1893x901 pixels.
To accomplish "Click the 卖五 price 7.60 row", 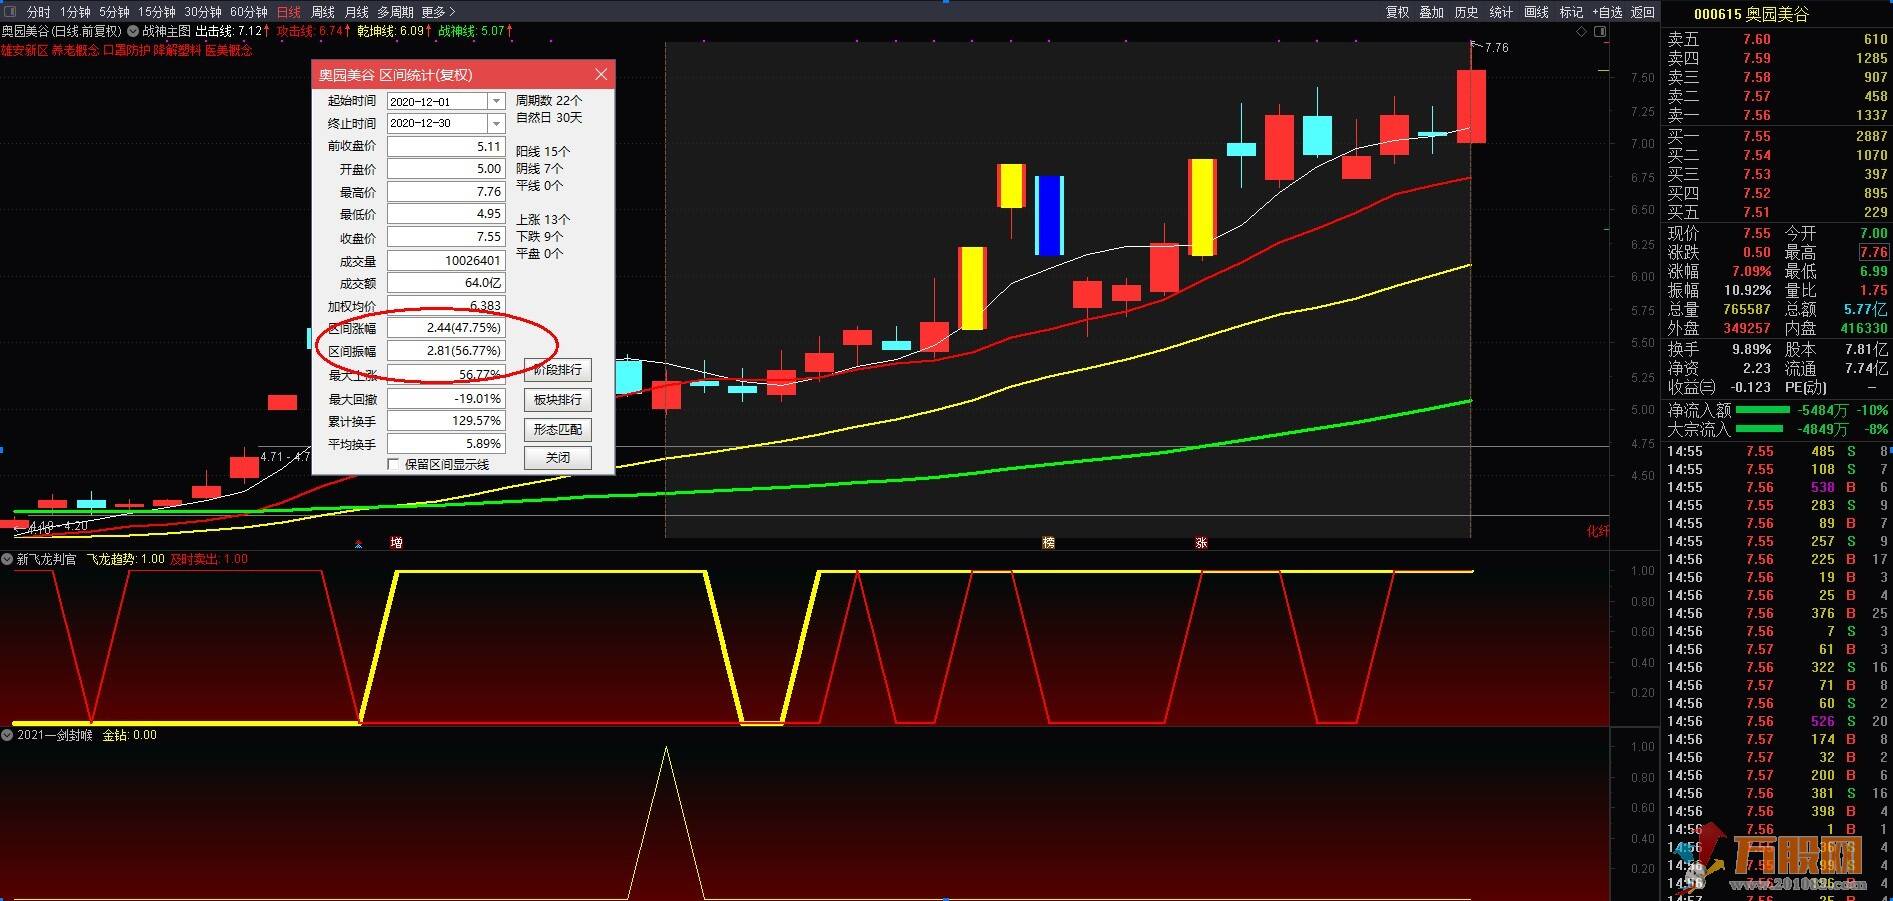I will 1777,40.
